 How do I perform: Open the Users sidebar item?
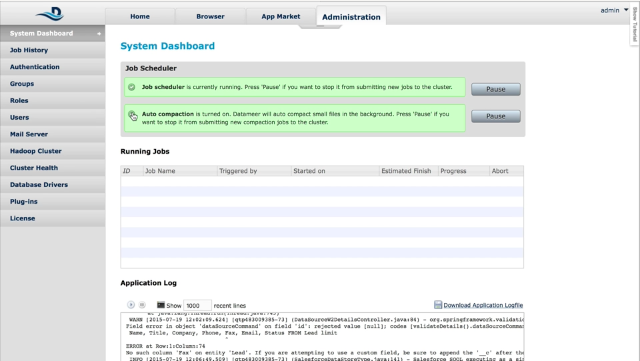[x=52, y=117]
